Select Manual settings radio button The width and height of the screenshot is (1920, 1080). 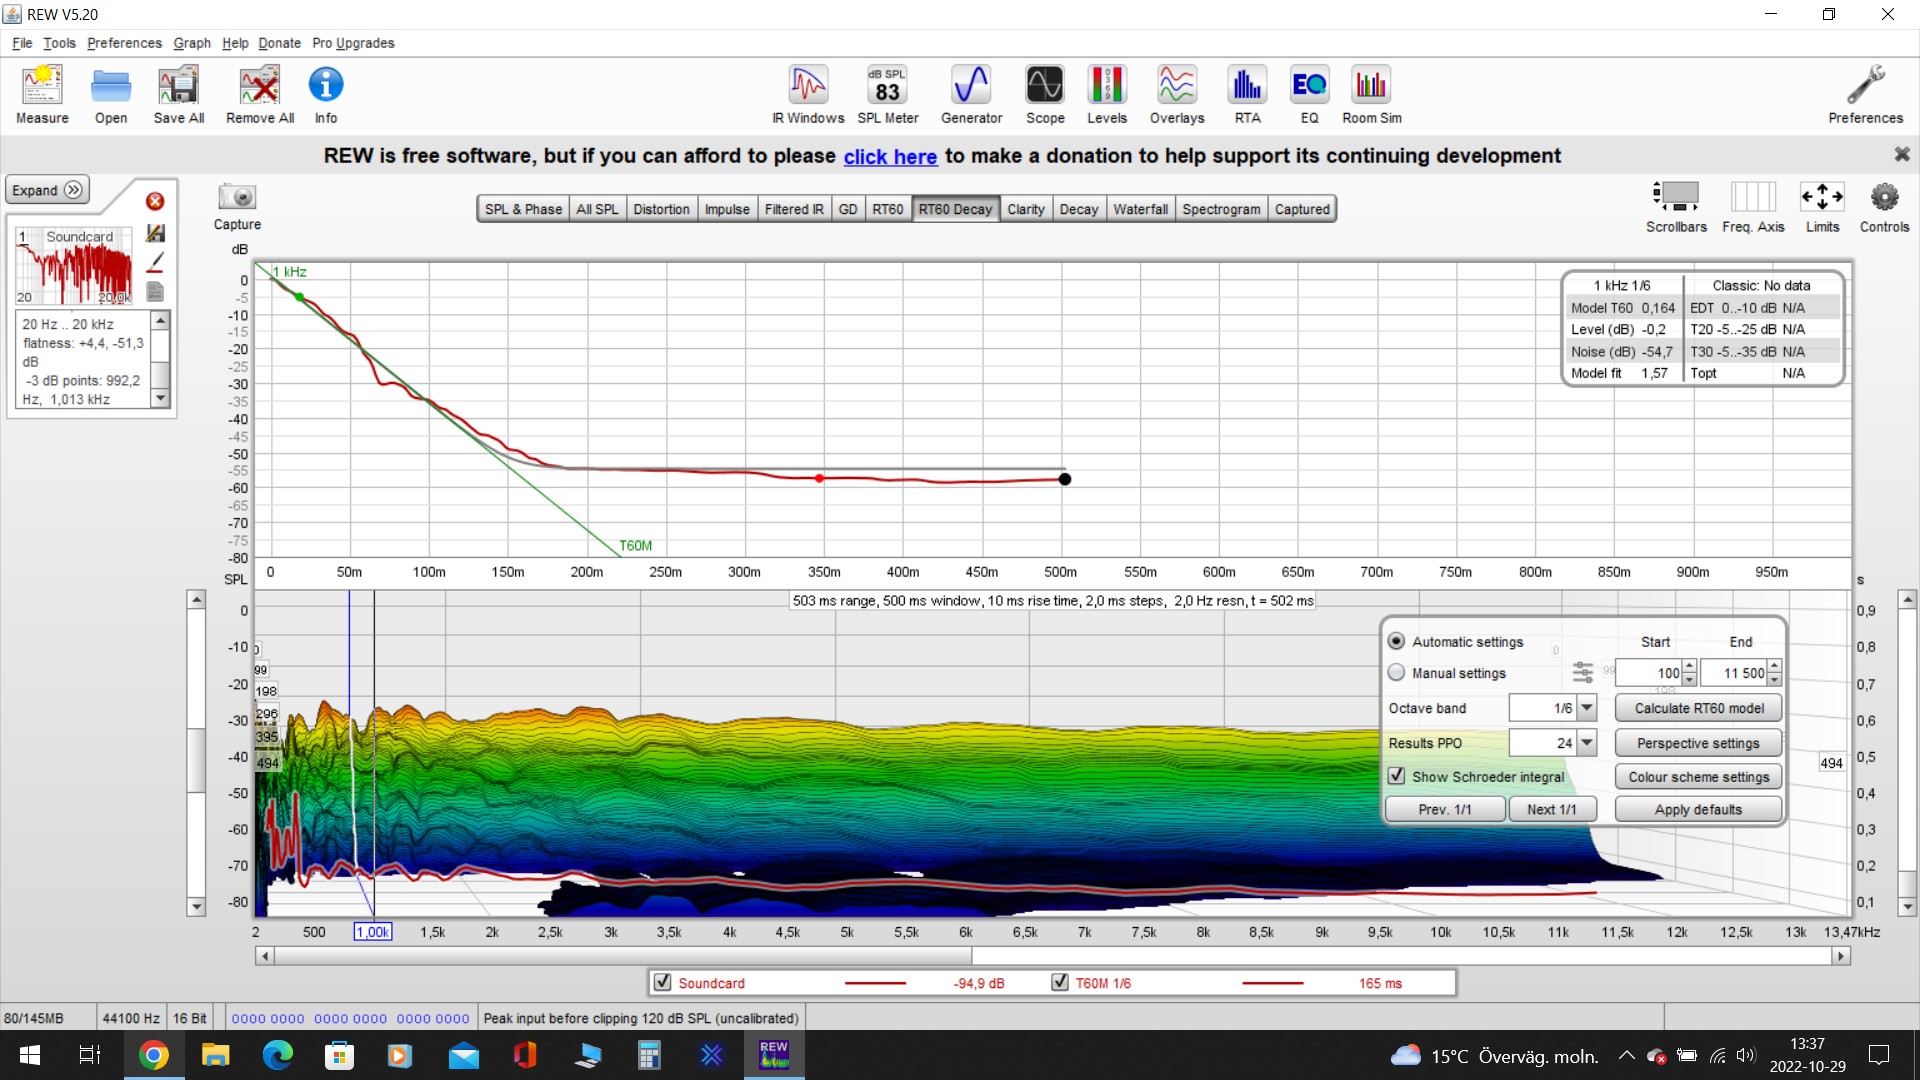[1396, 672]
